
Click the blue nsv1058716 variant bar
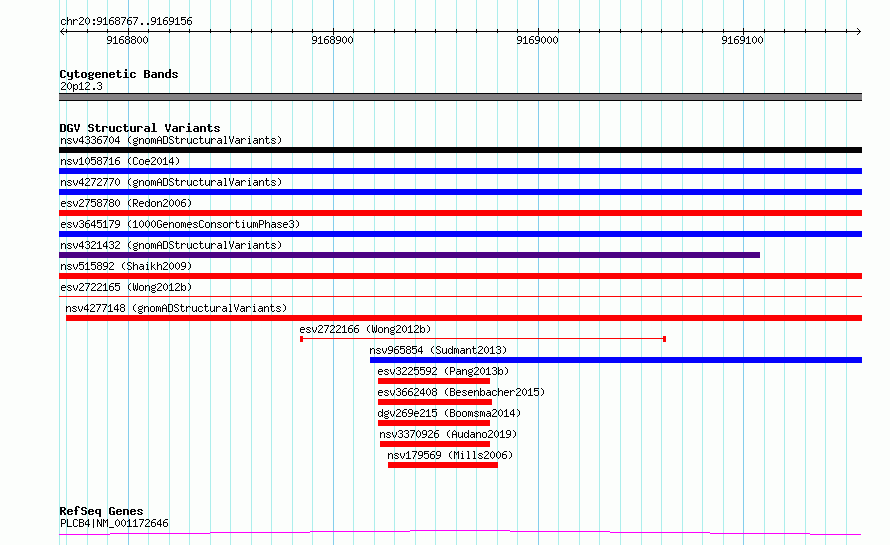(x=460, y=171)
